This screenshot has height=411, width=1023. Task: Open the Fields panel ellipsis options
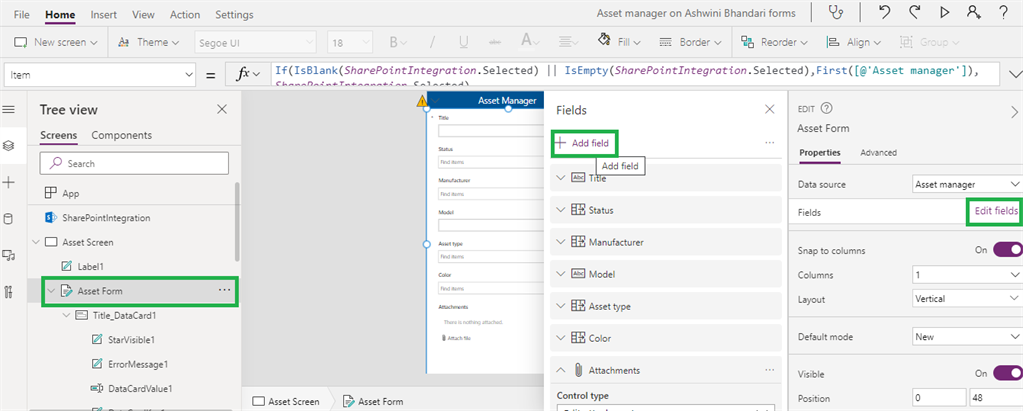pyautogui.click(x=770, y=142)
